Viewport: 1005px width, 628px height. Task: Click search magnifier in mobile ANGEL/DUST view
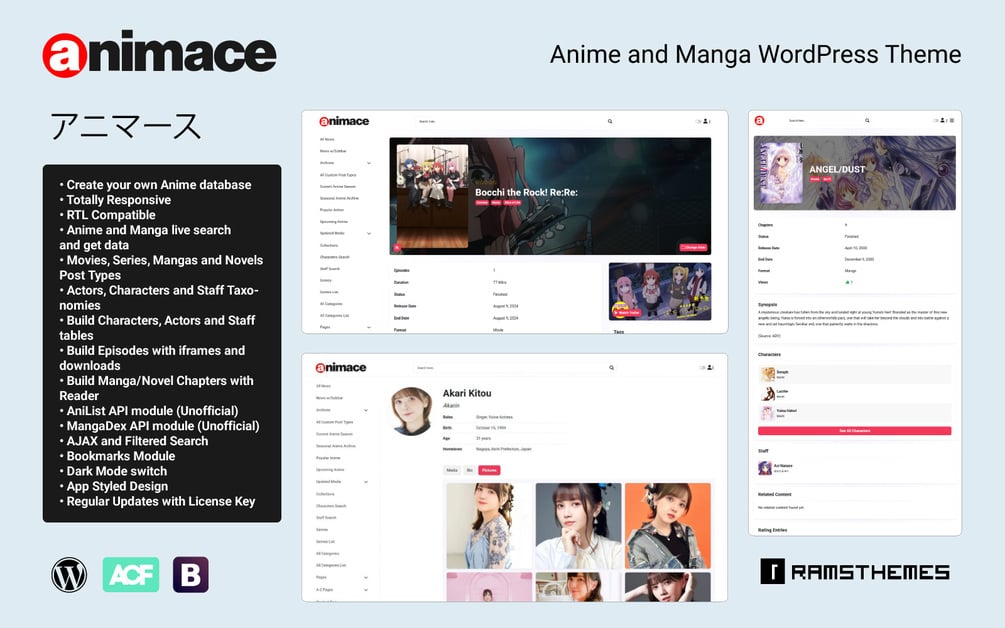click(x=867, y=120)
